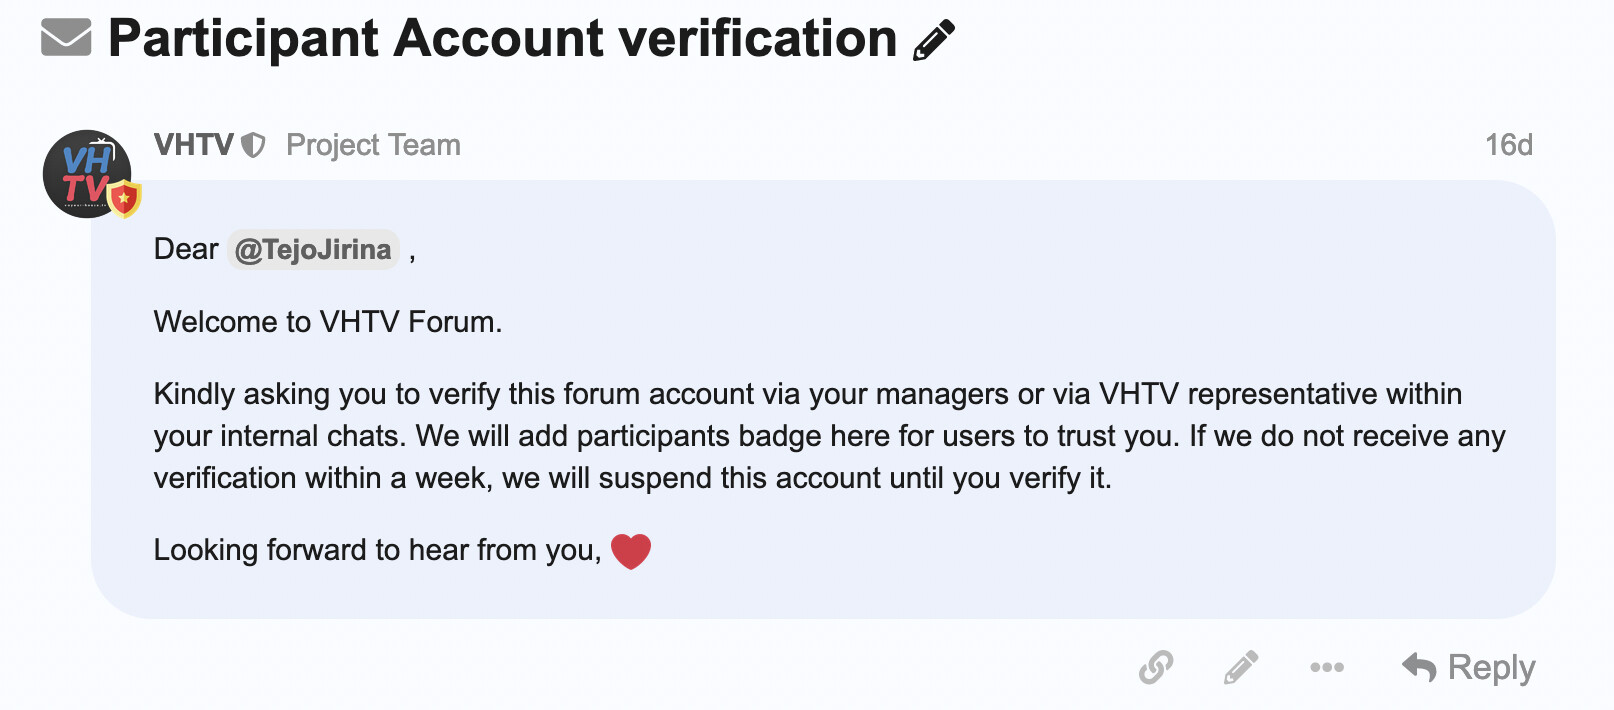The height and width of the screenshot is (710, 1614).
Task: Click the Welcome to VHTV Forum line
Action: 328,322
